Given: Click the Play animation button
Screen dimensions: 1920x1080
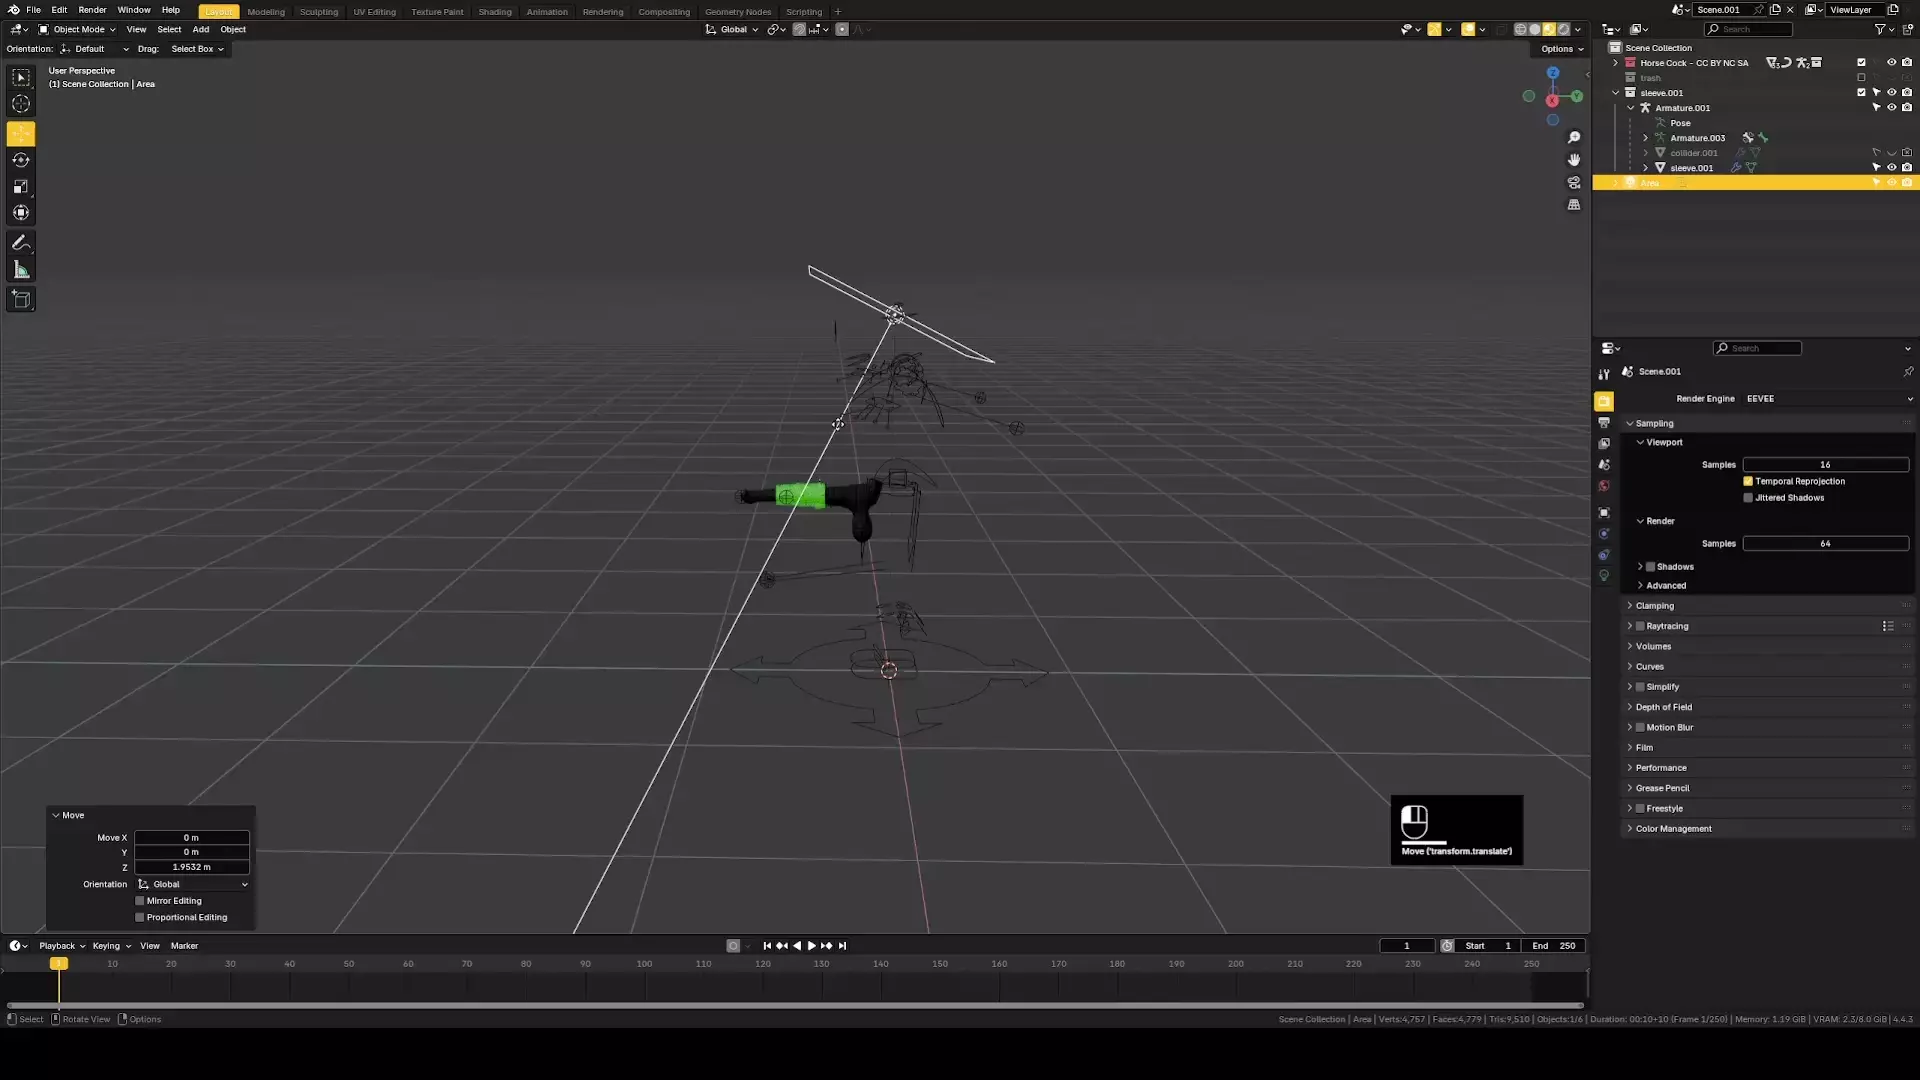Looking at the screenshot, I should coord(811,946).
